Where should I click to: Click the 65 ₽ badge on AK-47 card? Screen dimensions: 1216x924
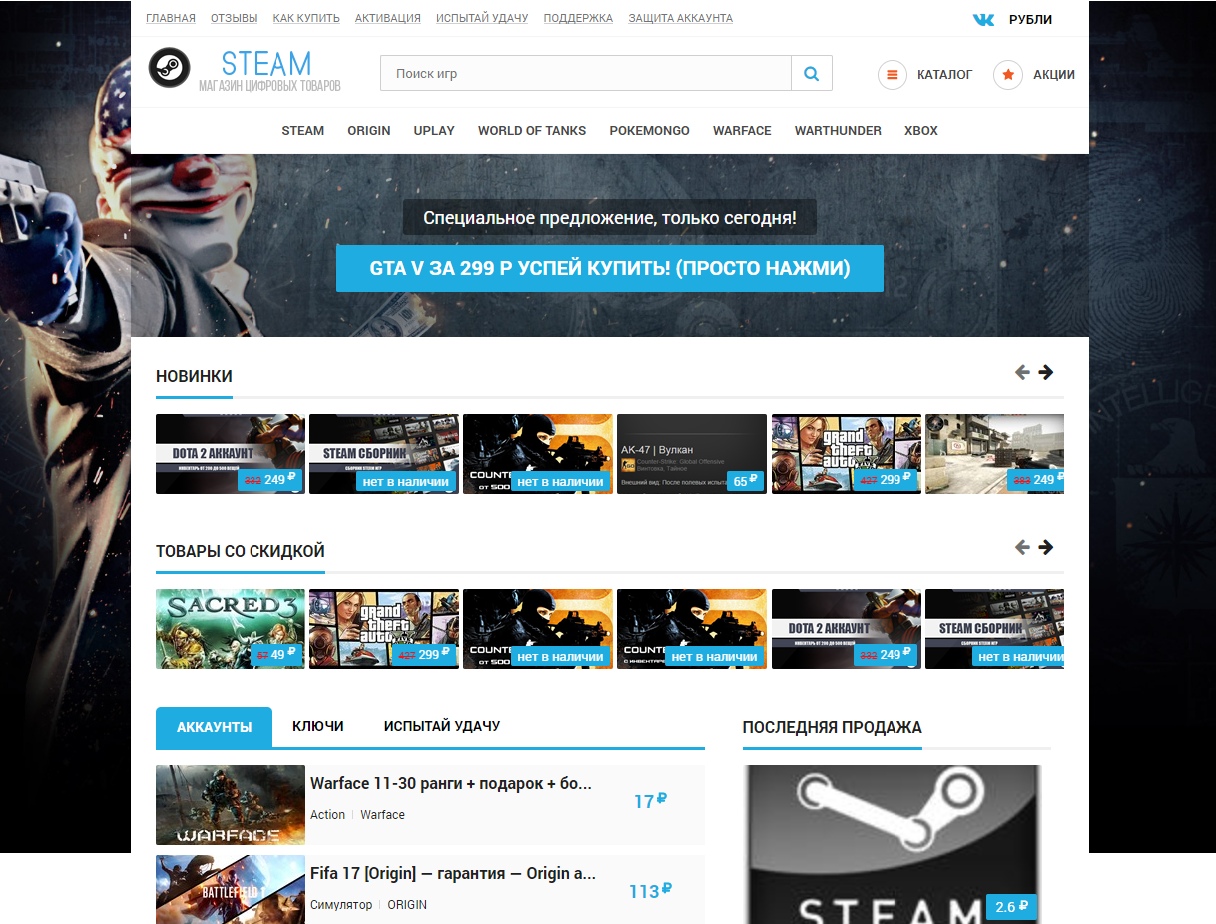pyautogui.click(x=745, y=481)
